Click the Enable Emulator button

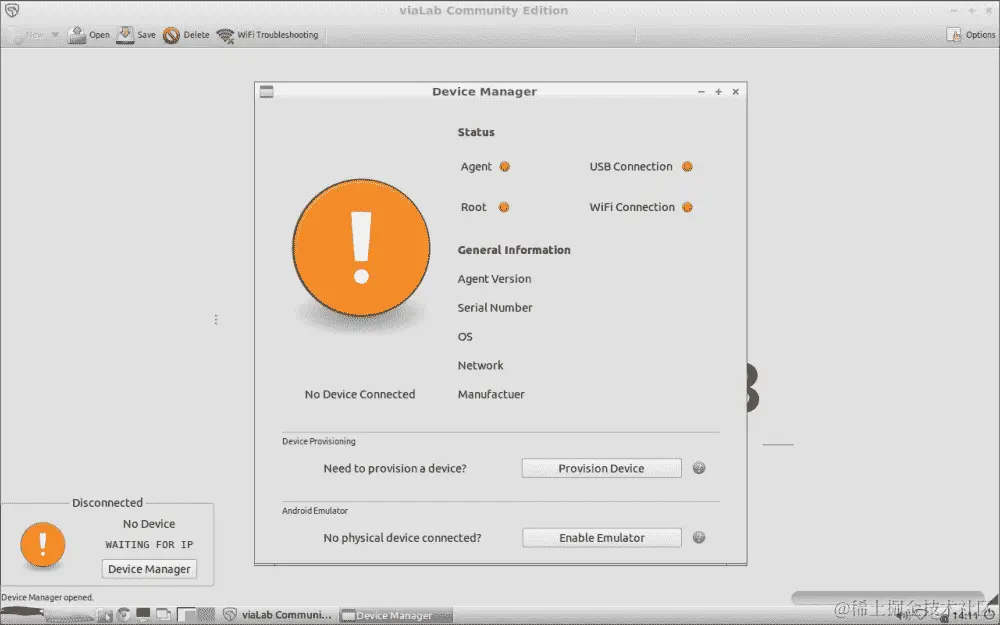click(x=601, y=538)
